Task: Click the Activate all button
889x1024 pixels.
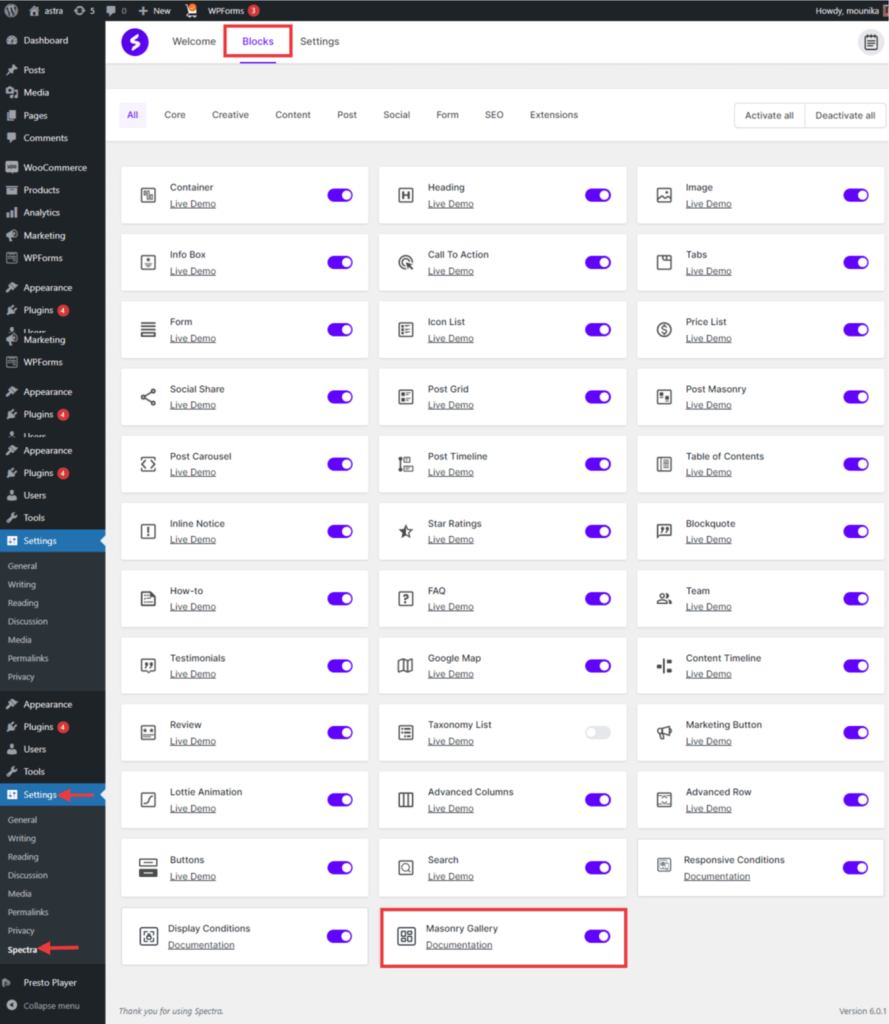Action: coord(769,116)
